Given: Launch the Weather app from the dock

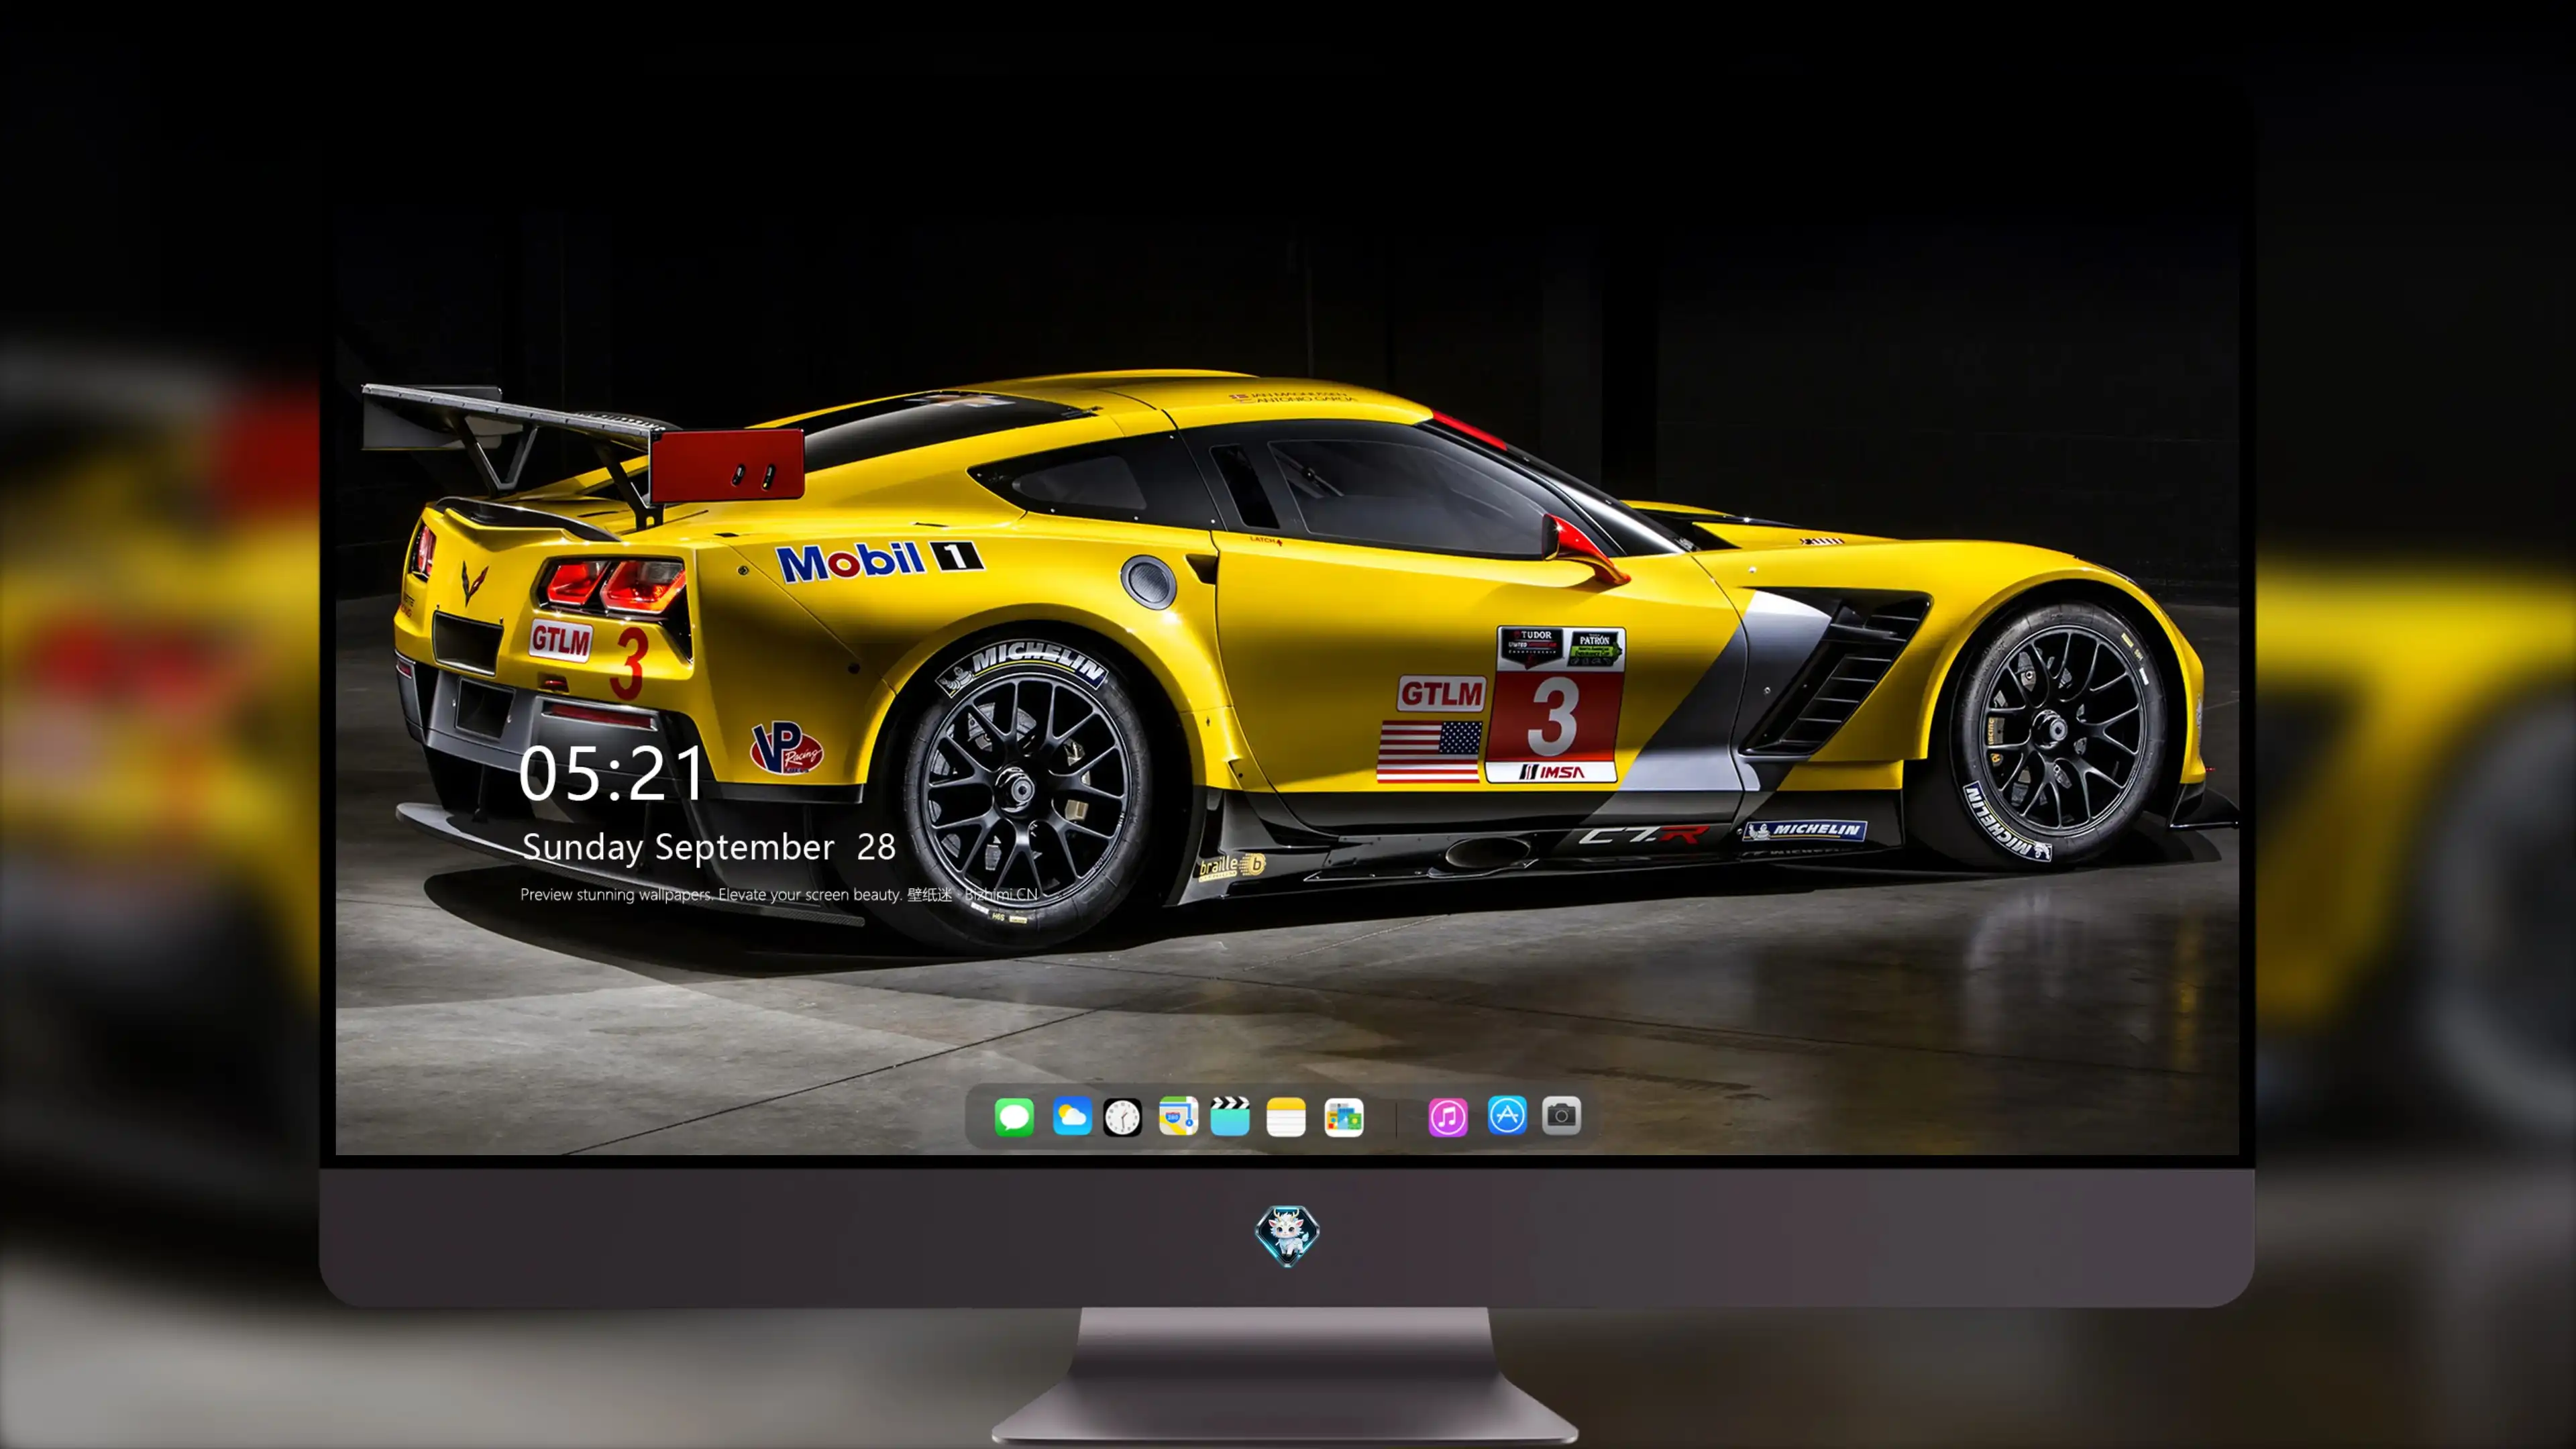Looking at the screenshot, I should tap(1071, 1116).
